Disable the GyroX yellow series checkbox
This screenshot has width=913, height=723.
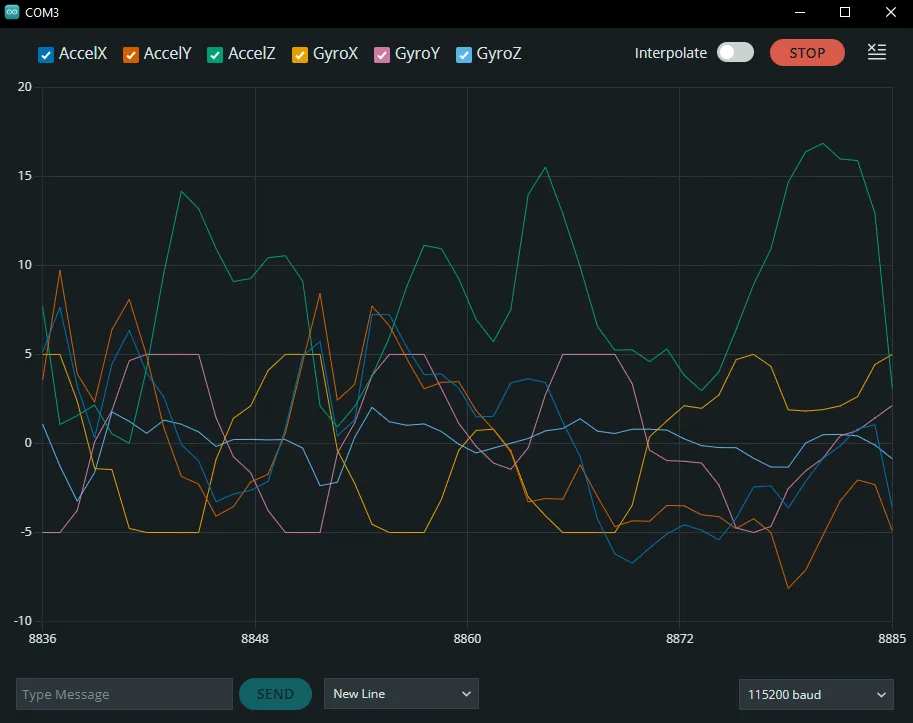tap(299, 54)
